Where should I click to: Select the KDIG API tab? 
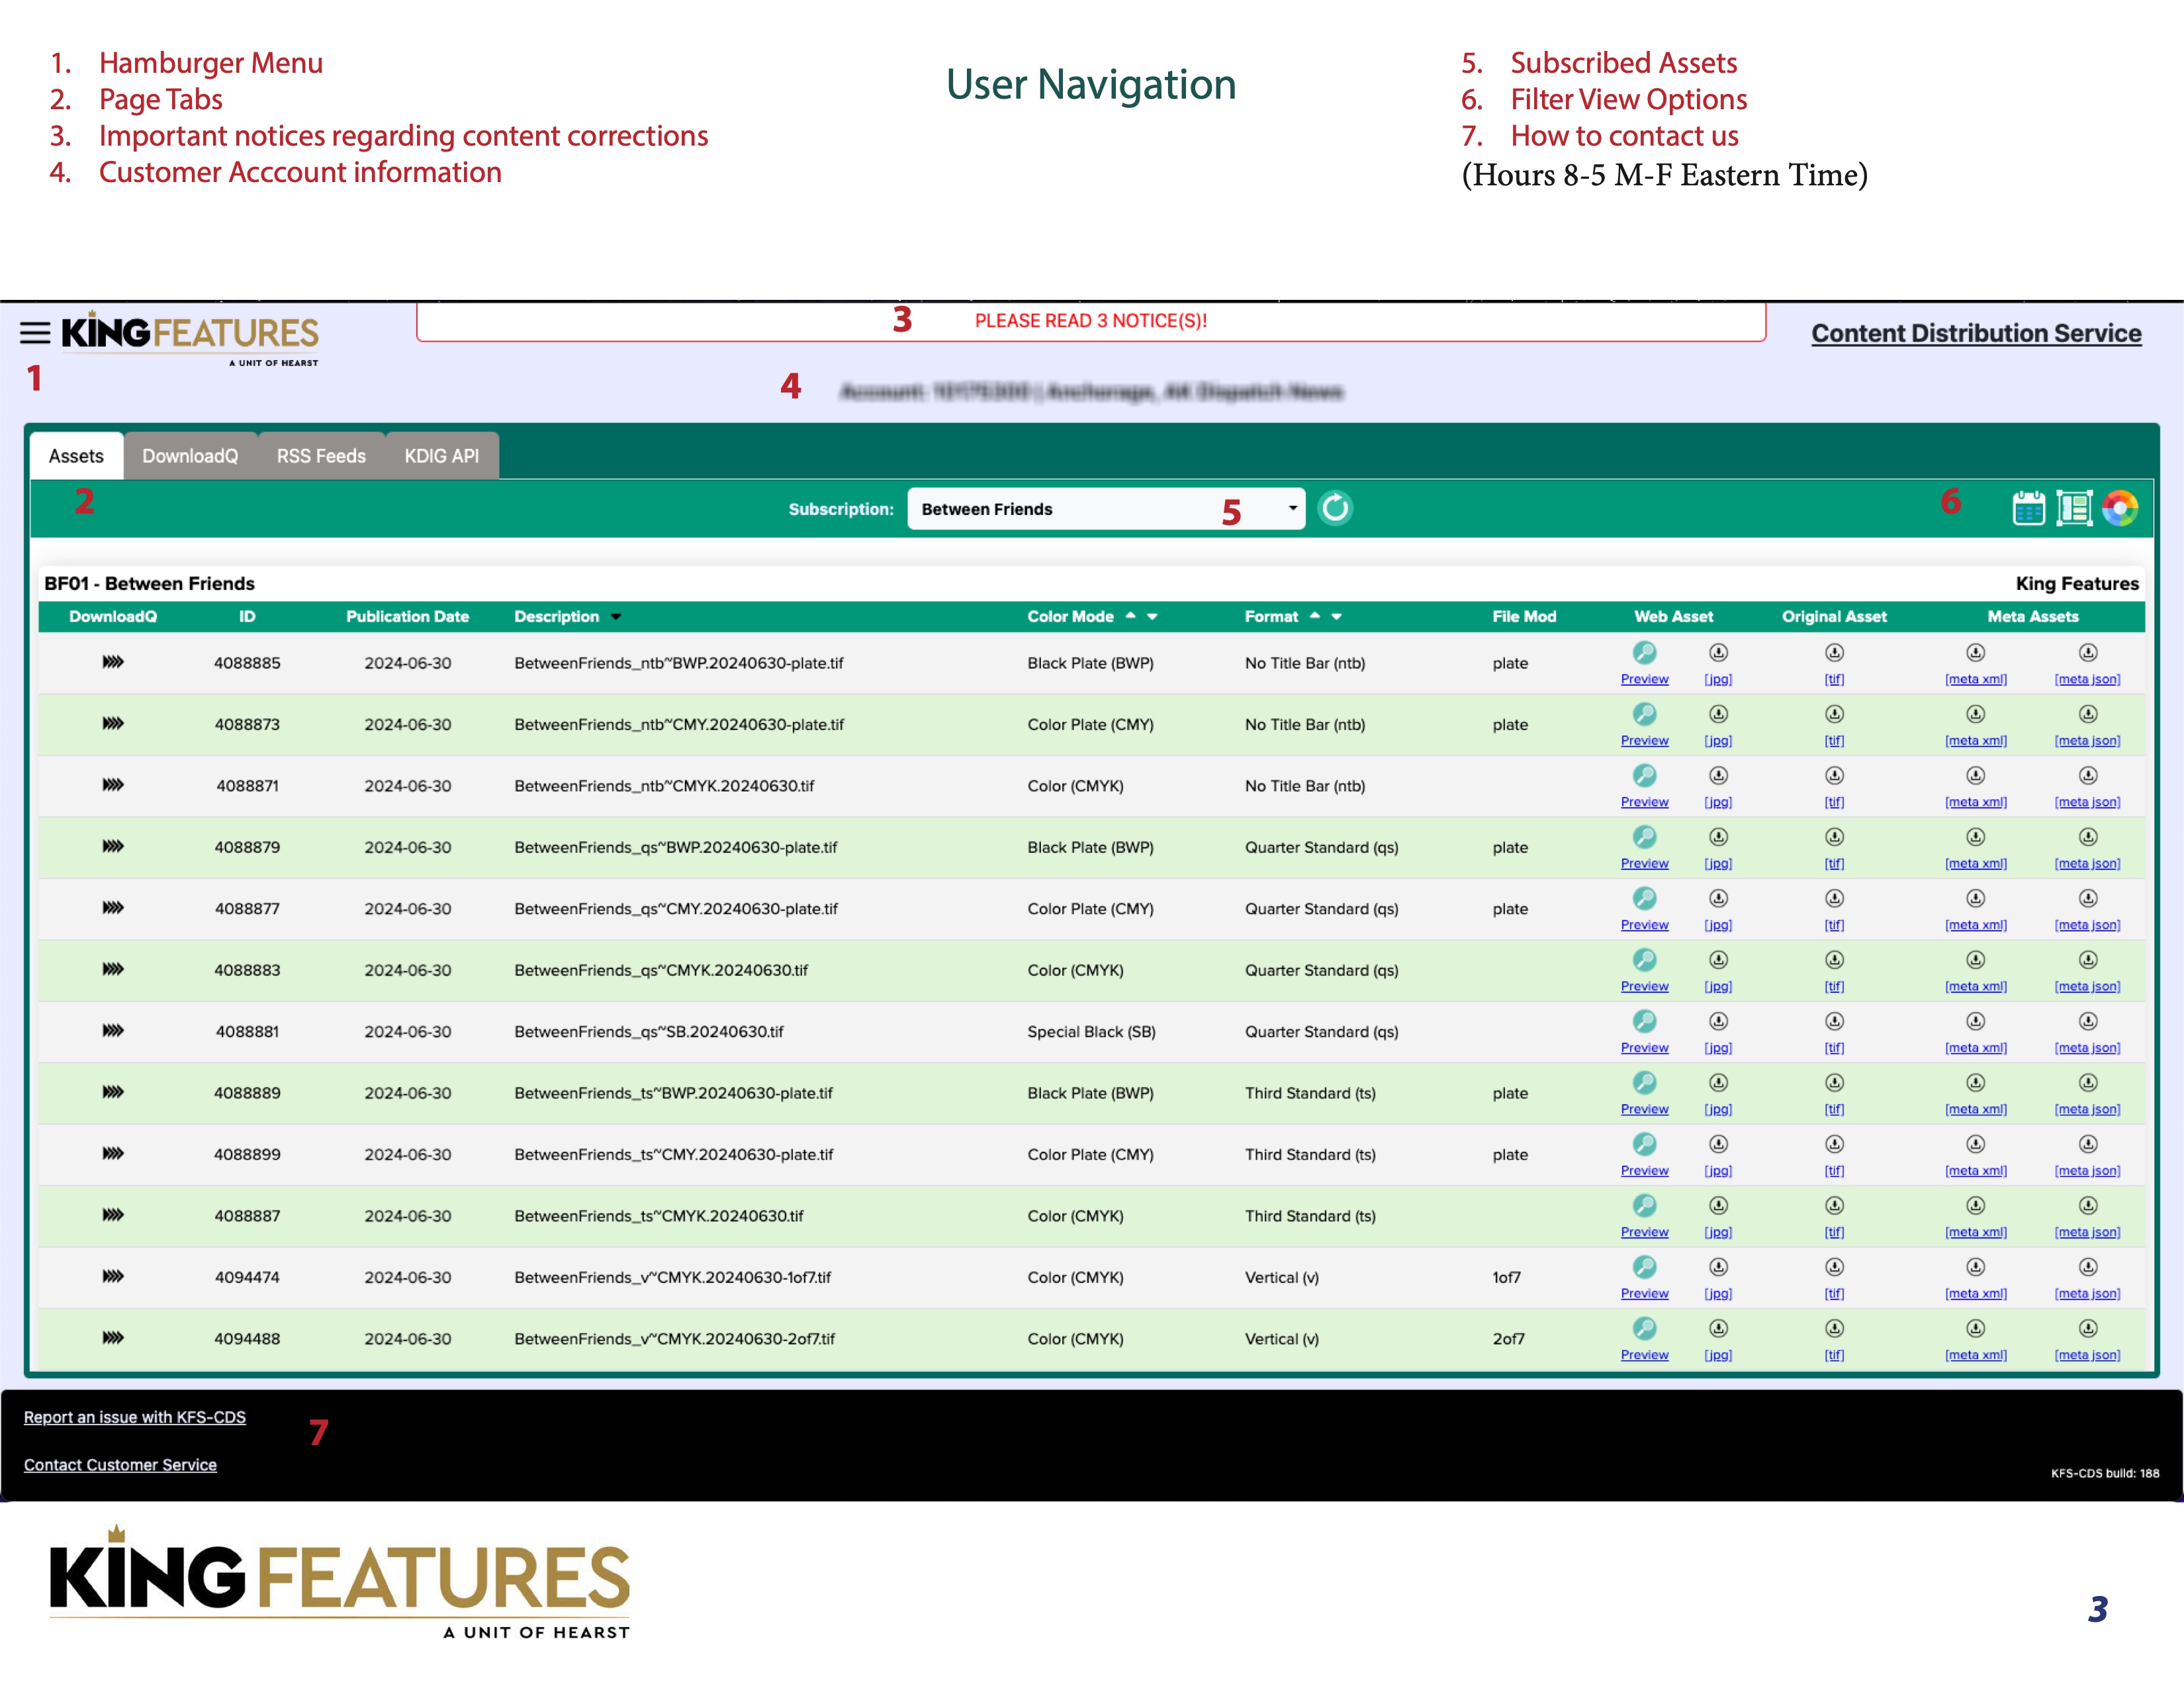coord(441,456)
